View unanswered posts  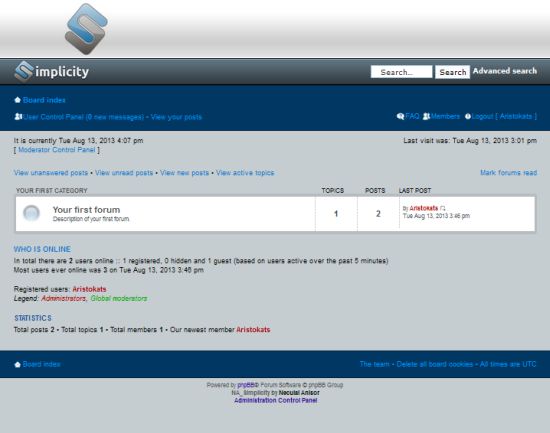(51, 173)
